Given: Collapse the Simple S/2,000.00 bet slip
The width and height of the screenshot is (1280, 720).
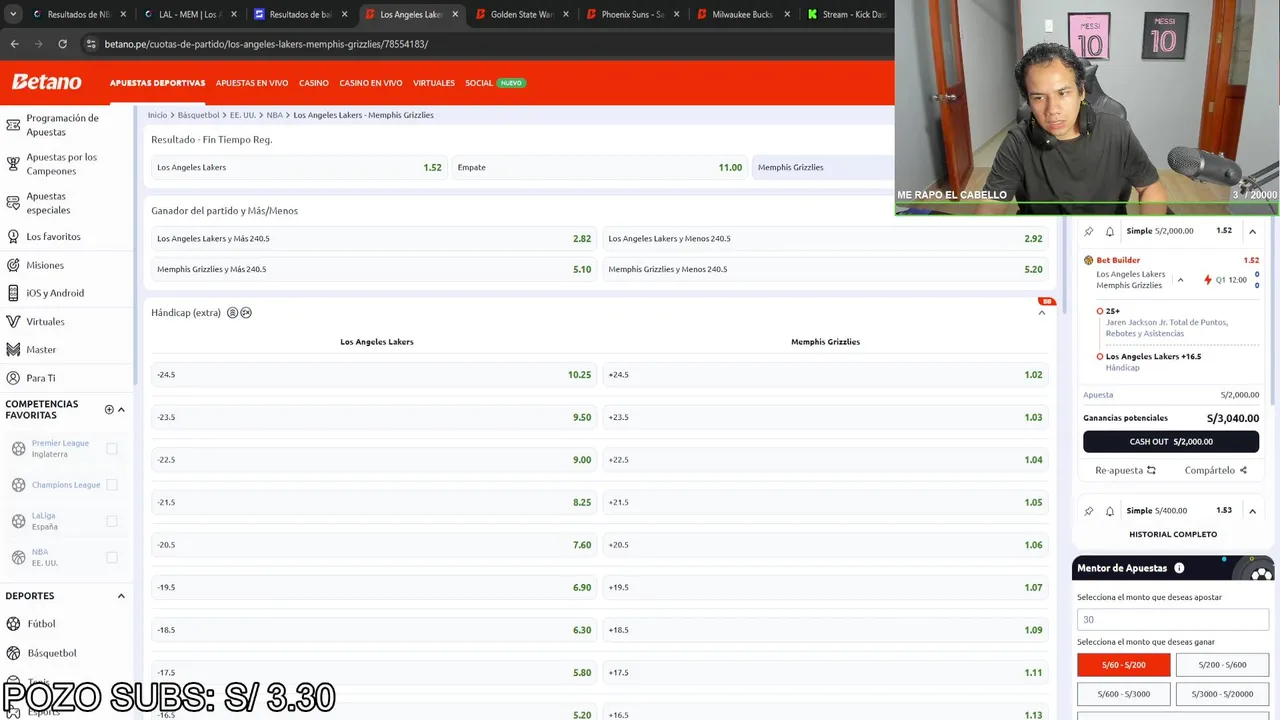Looking at the screenshot, I should tap(1252, 231).
